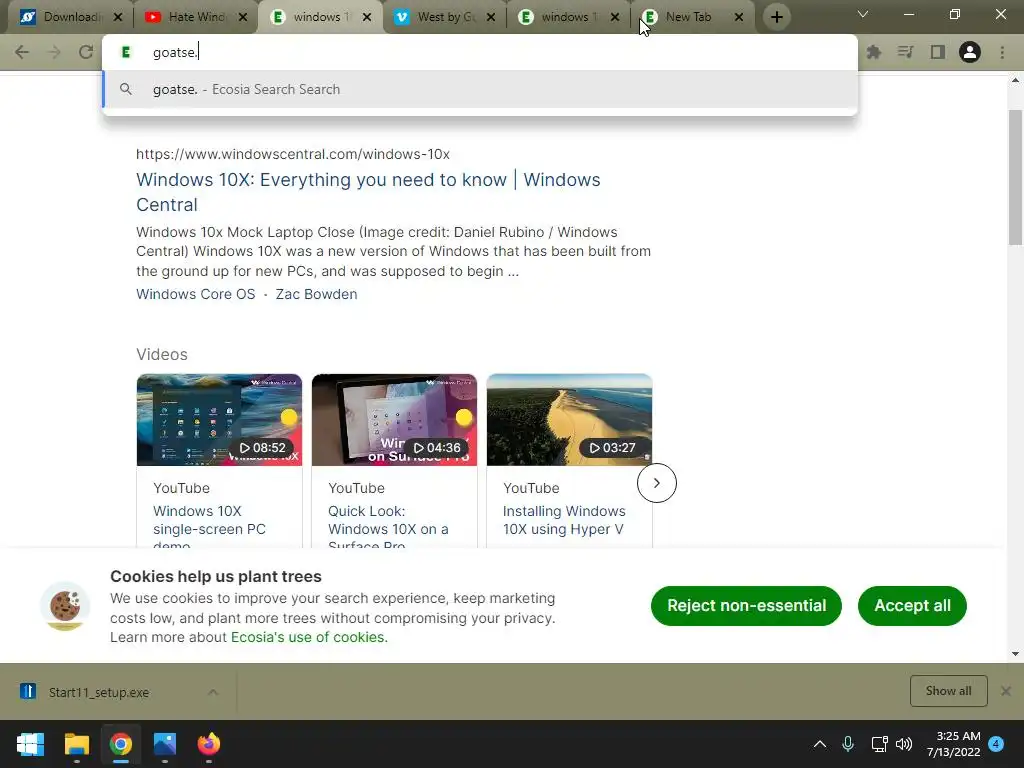Image resolution: width=1024 pixels, height=768 pixels.
Task: Click the address bar containing goatse.
Action: pyautogui.click(x=479, y=52)
